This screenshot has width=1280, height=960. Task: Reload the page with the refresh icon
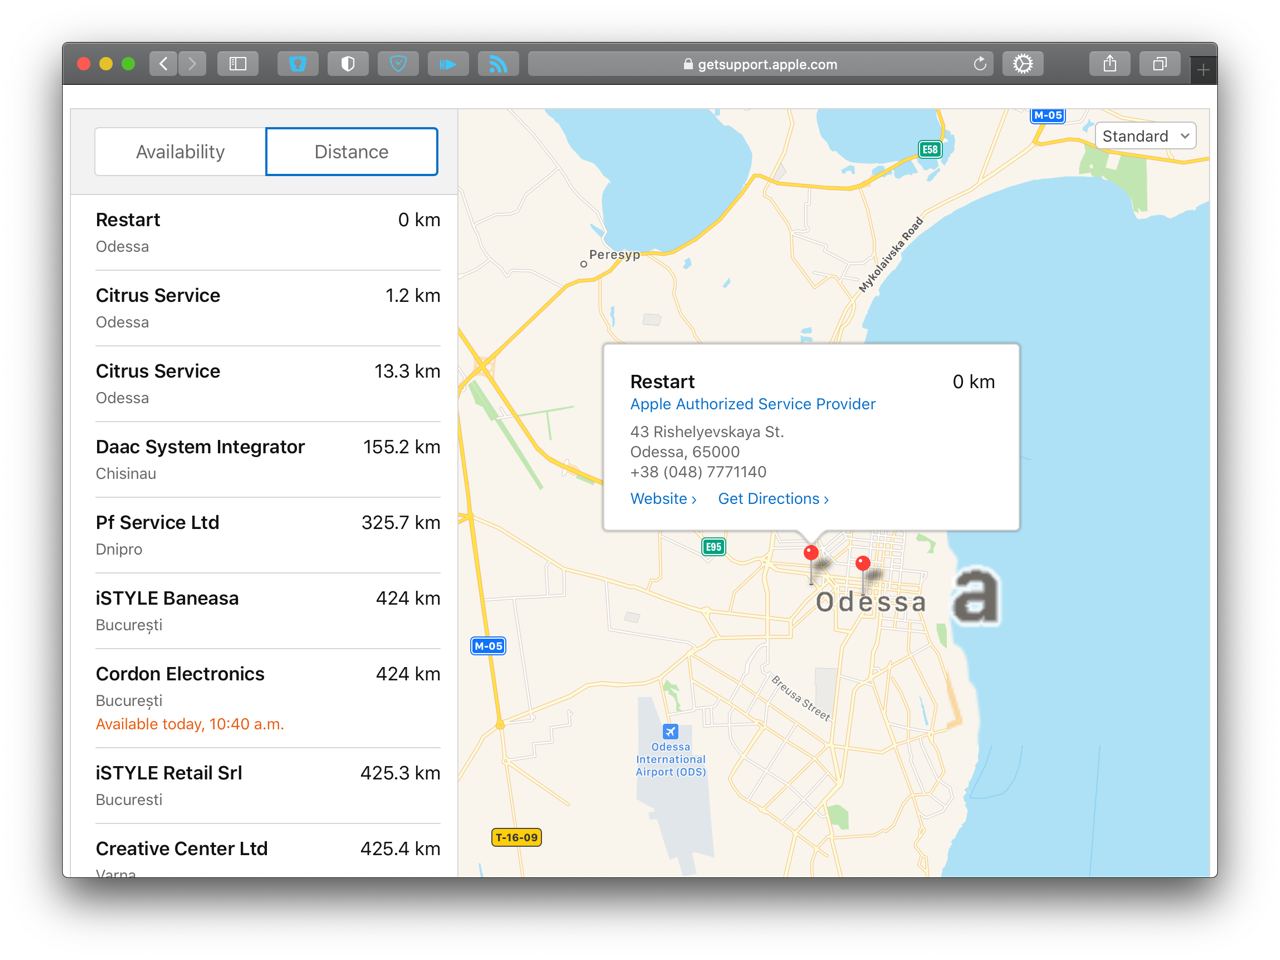coord(980,64)
